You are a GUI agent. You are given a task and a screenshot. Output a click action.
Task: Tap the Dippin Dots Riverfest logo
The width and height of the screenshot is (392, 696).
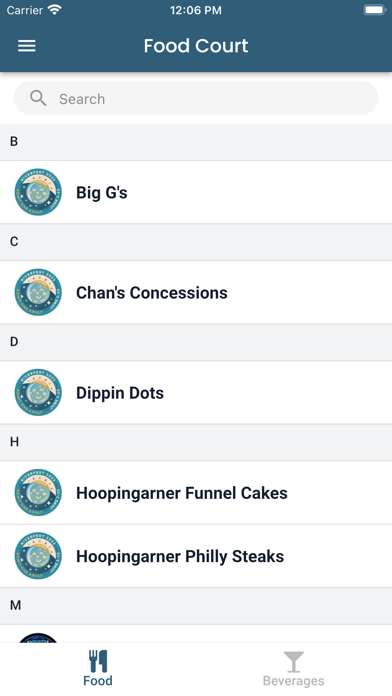point(38,393)
